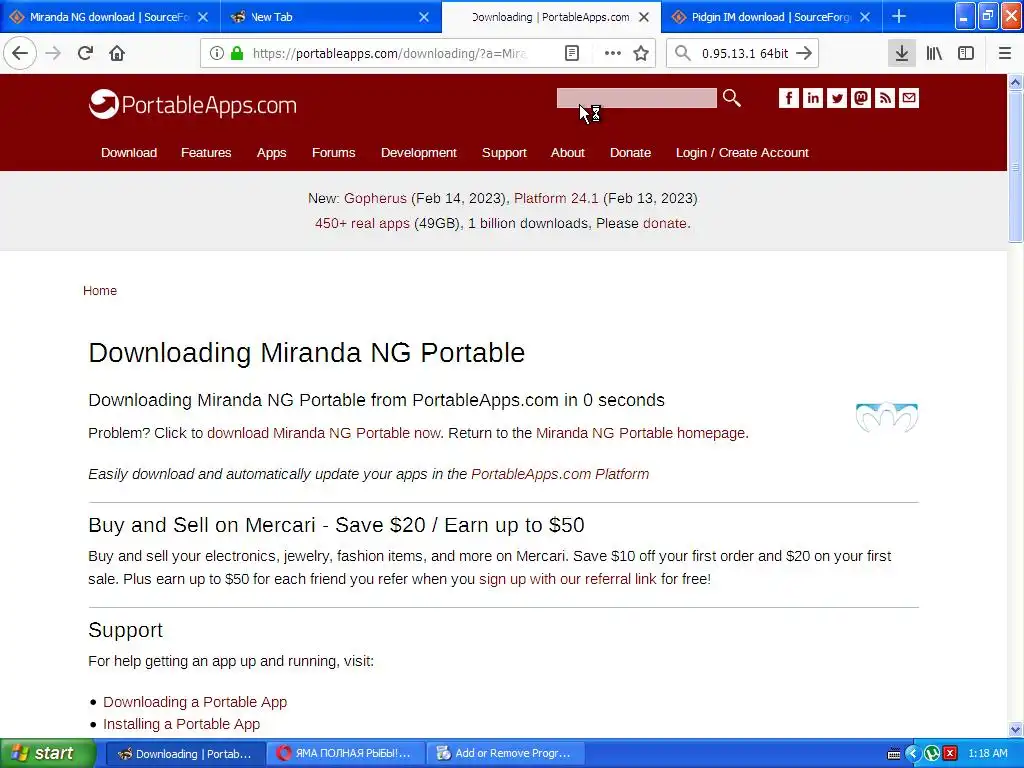Click the taskbar clock 1:18 AM
The width and height of the screenshot is (1024, 768).
(987, 753)
